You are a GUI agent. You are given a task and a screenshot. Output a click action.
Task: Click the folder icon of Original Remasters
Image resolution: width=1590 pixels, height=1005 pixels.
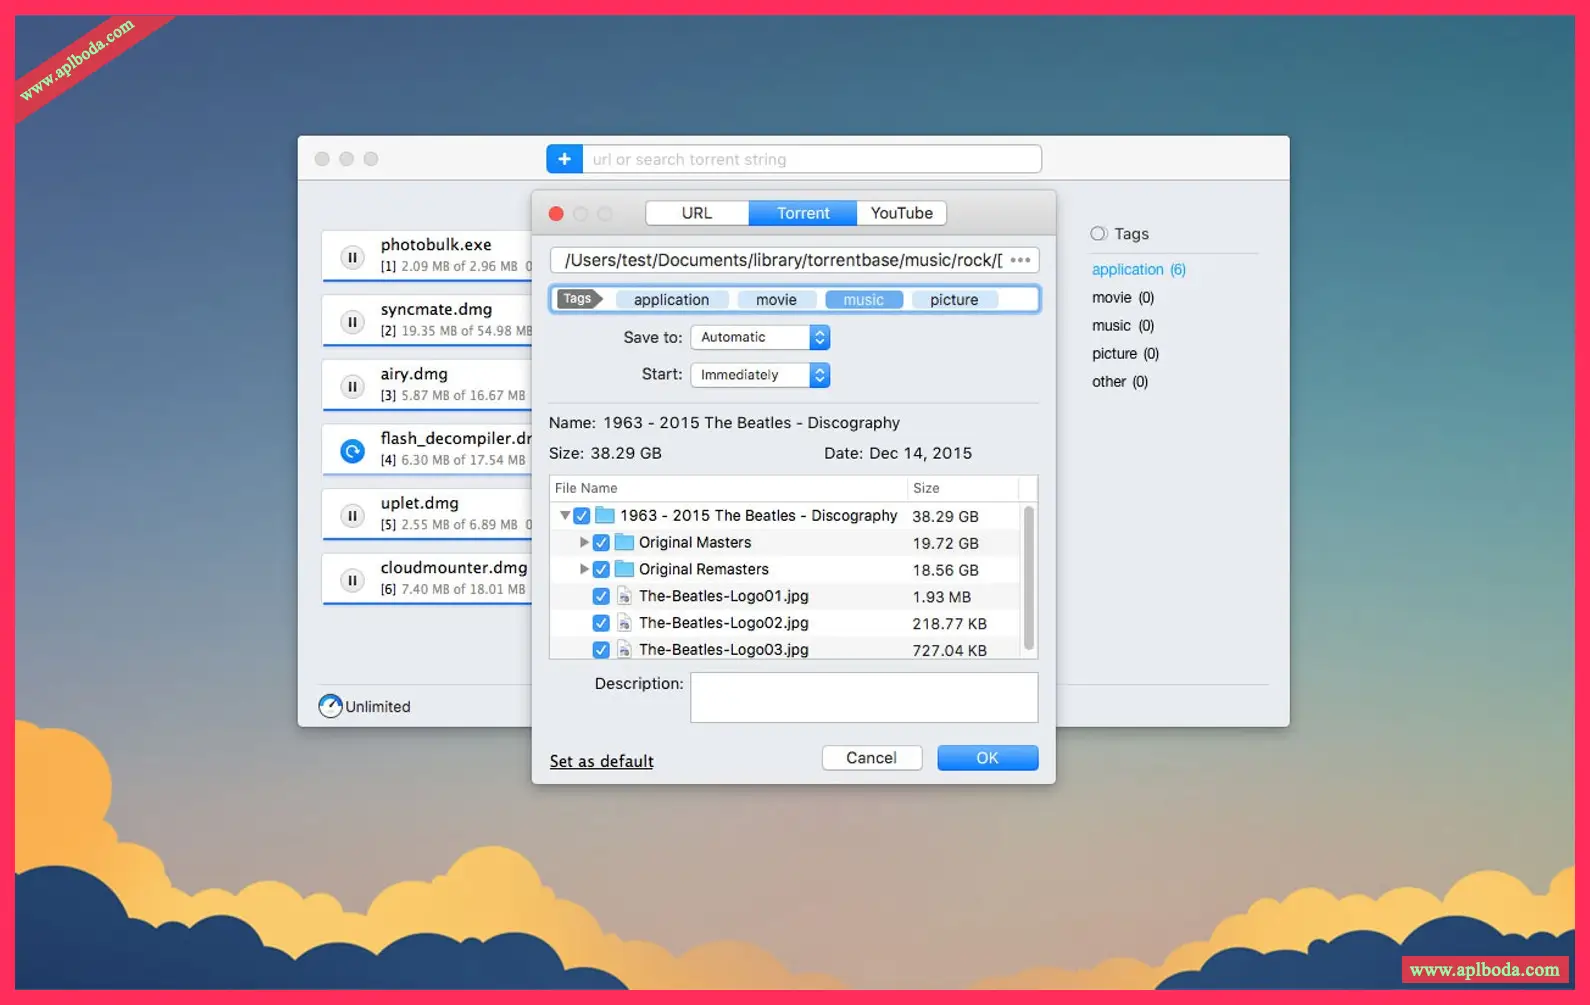pyautogui.click(x=624, y=569)
